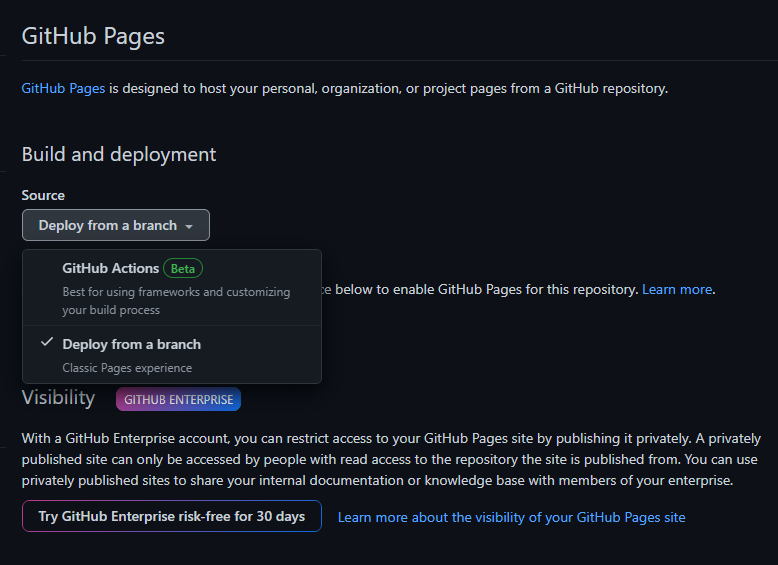778x565 pixels.
Task: Click the green Beta badge
Action: [x=183, y=268]
